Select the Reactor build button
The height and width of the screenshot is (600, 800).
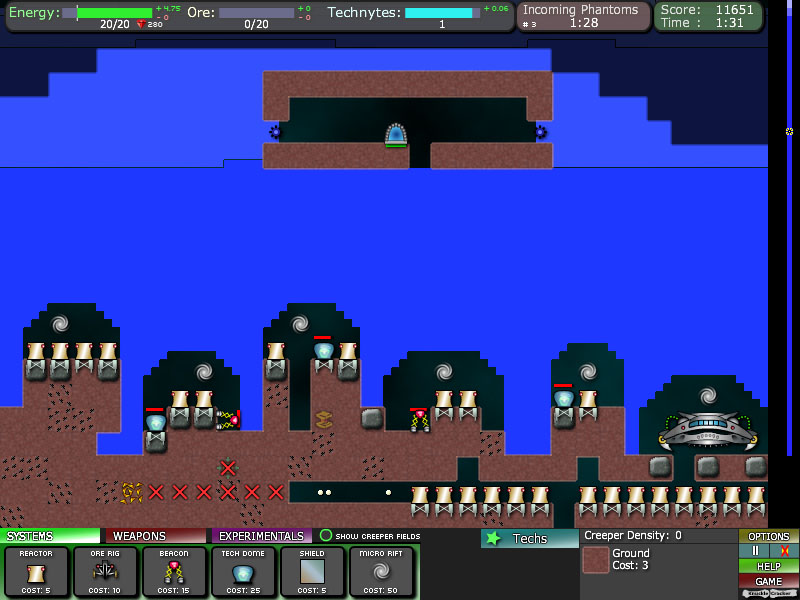(x=36, y=571)
